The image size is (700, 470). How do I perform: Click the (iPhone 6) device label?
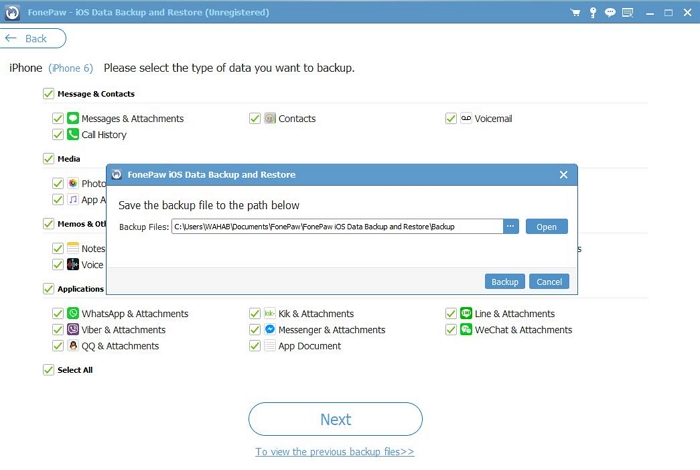click(71, 68)
